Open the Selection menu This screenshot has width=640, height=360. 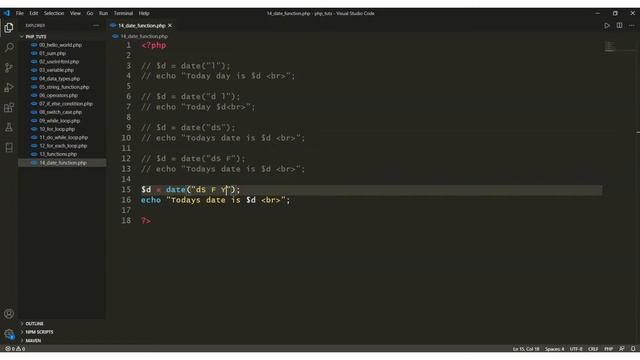54,13
